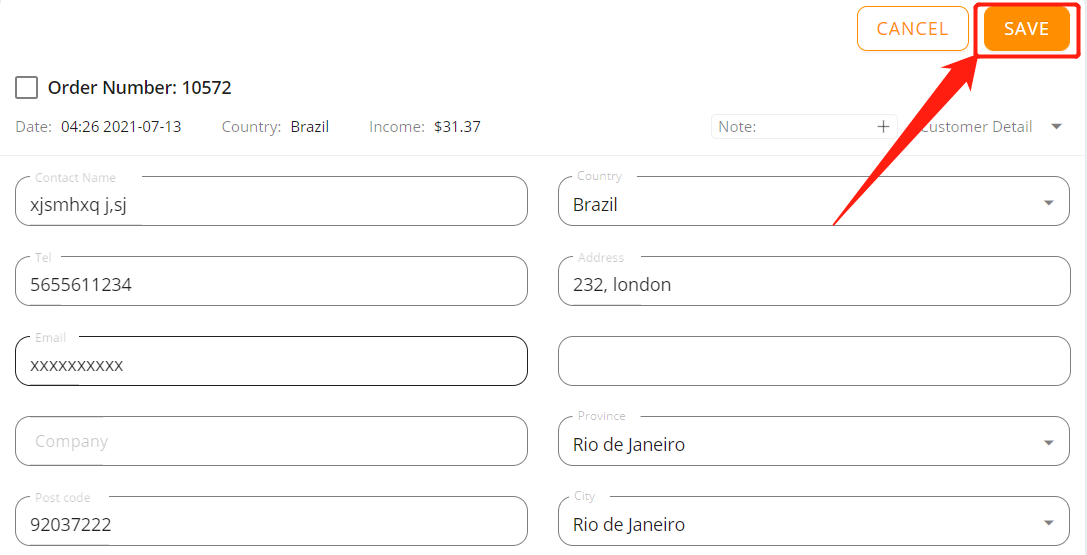Click the empty Company field
This screenshot has height=555, width=1087.
pyautogui.click(x=271, y=441)
